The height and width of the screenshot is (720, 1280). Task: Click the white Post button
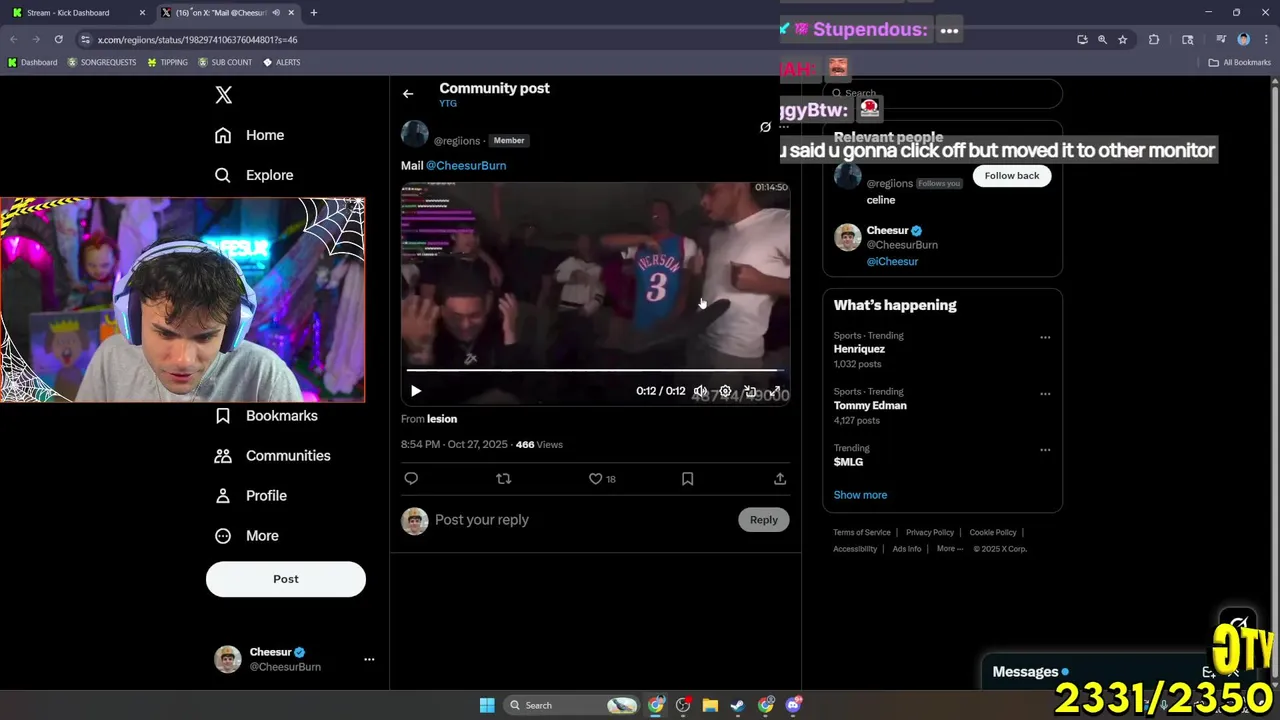click(x=286, y=579)
